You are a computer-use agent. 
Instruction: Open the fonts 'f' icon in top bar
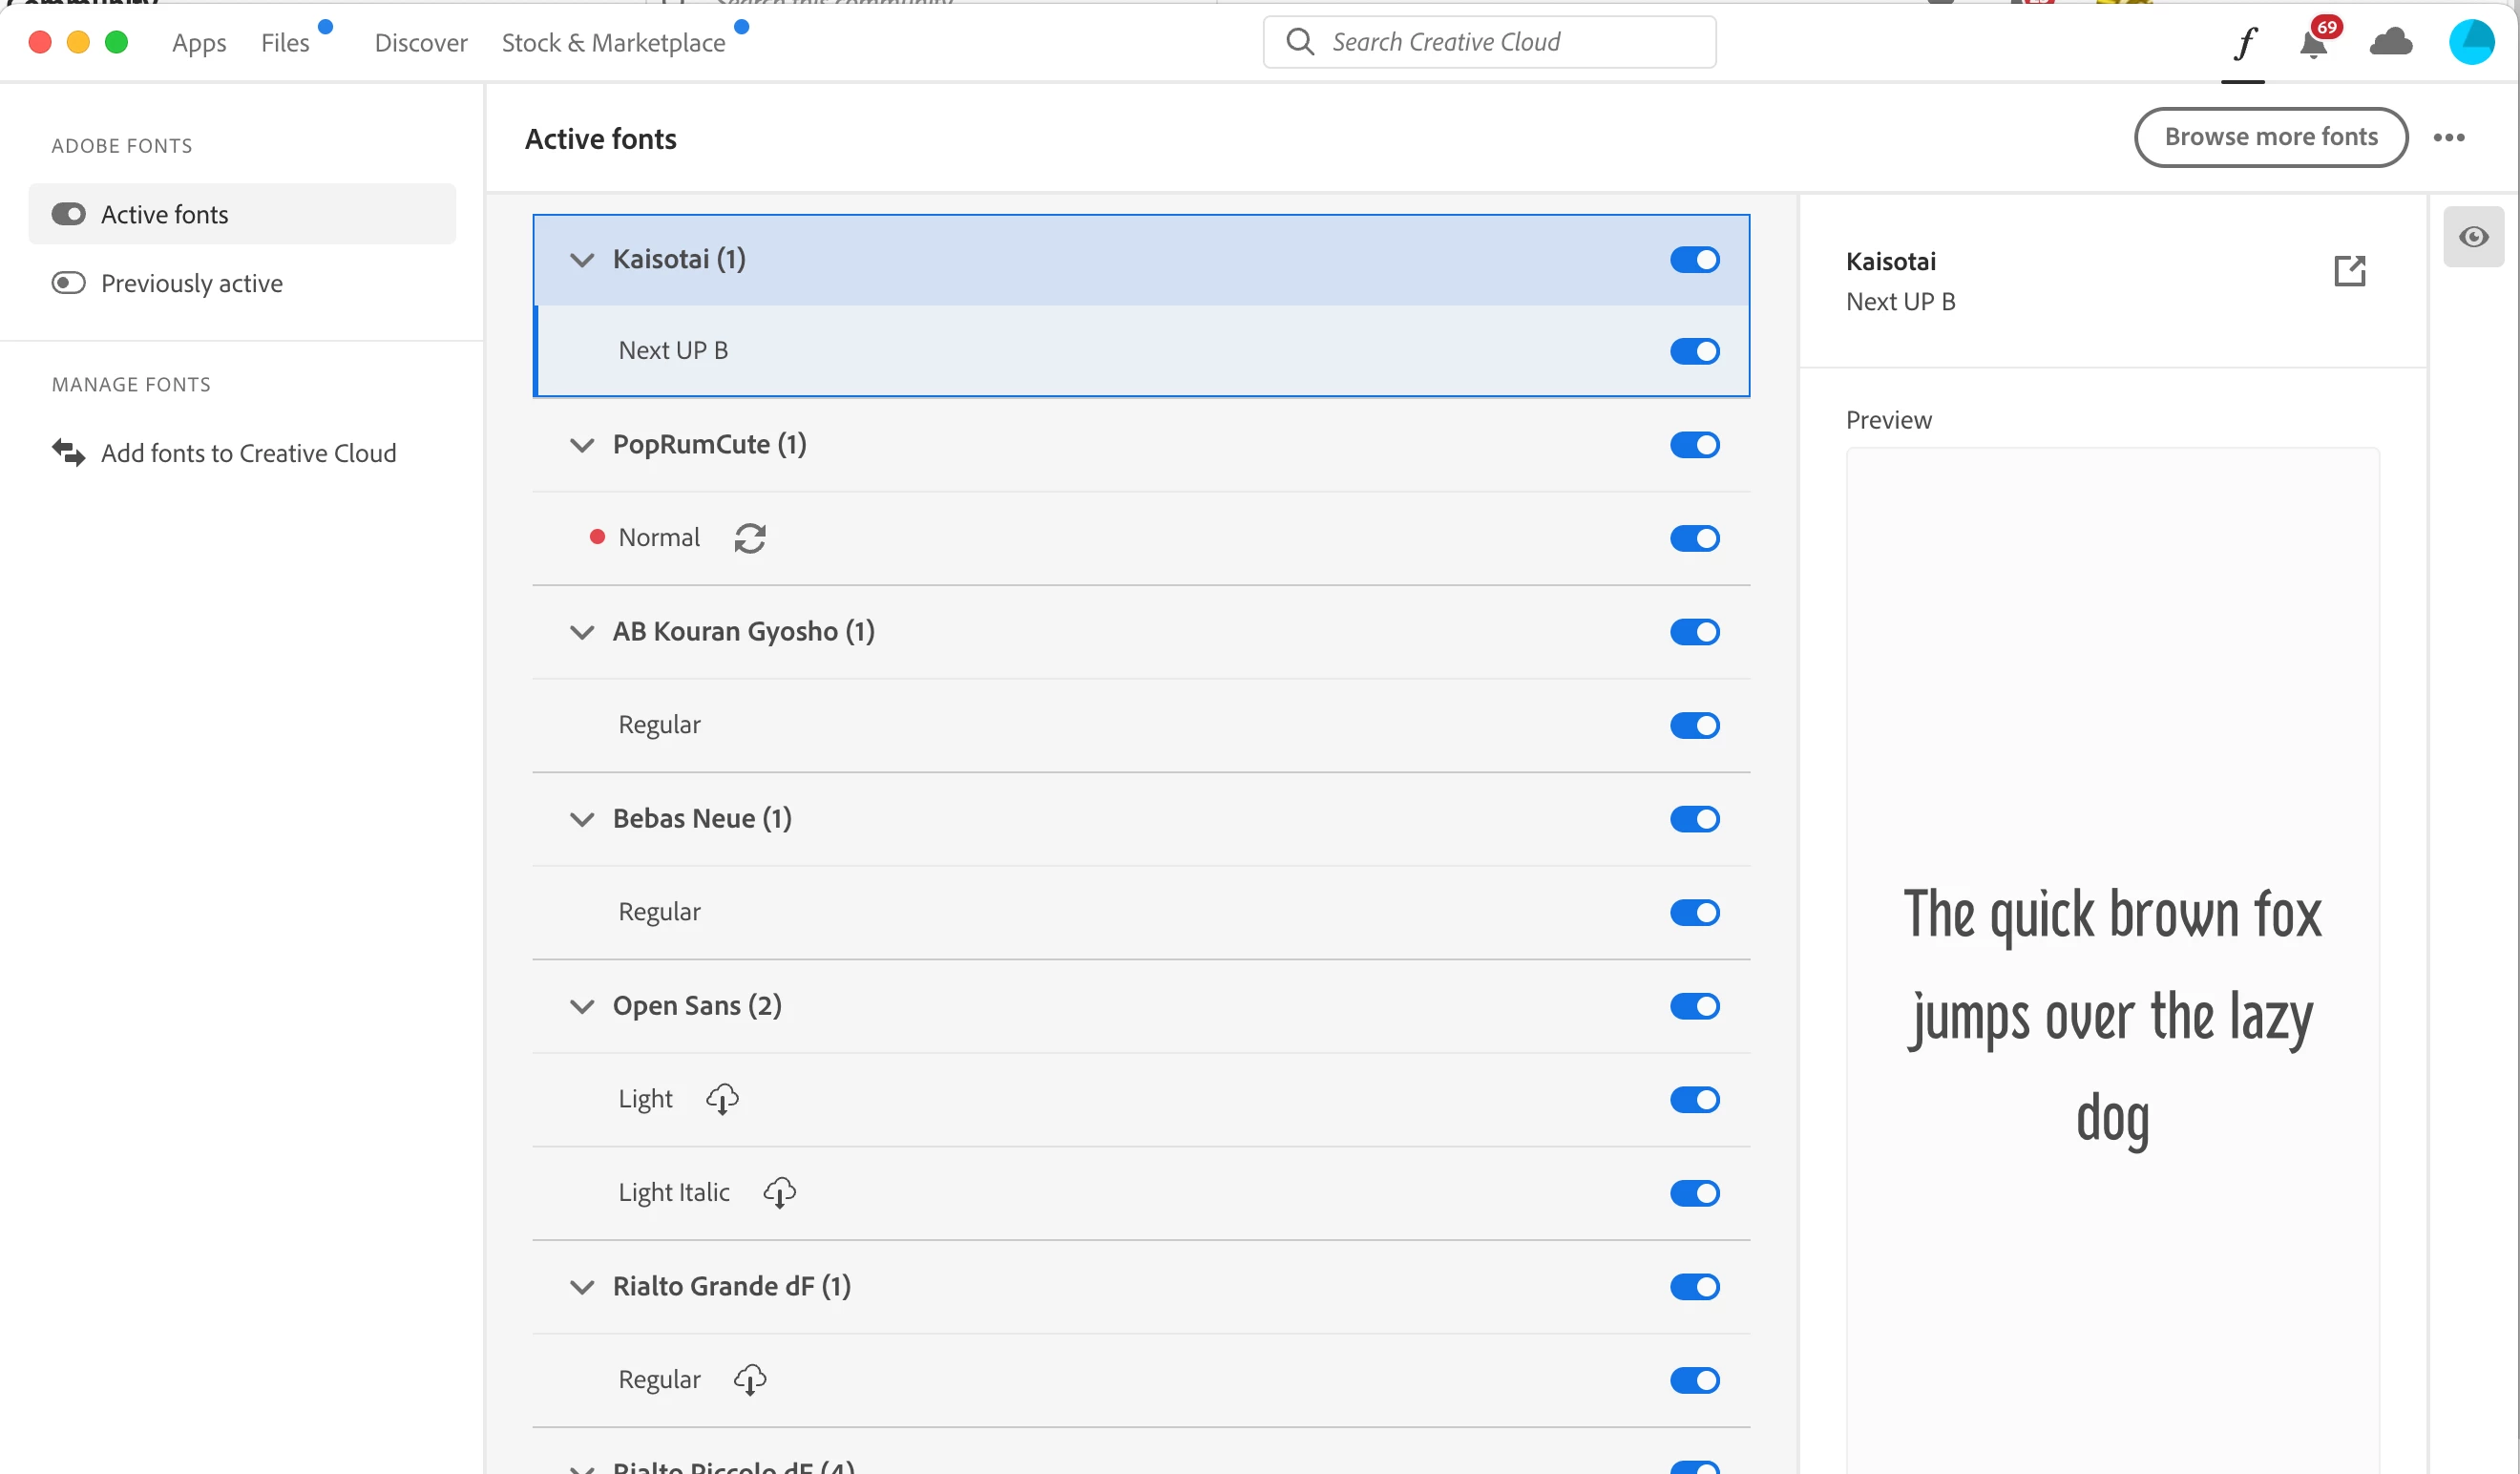coord(2244,43)
